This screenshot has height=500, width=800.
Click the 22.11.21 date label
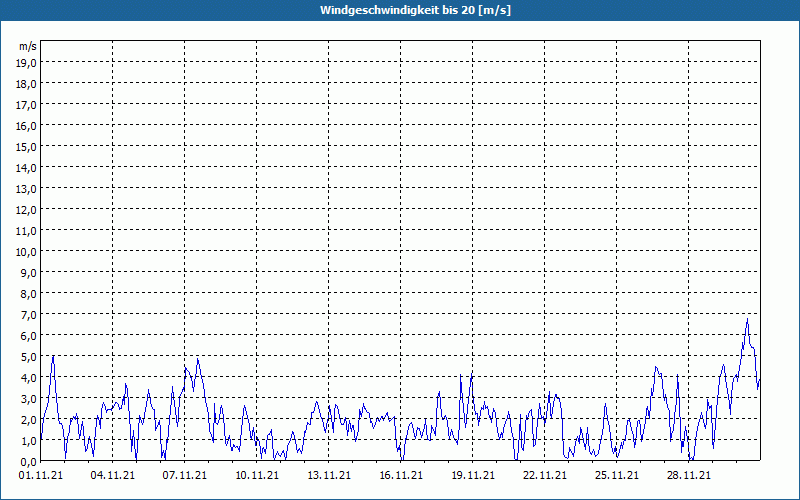[x=544, y=476]
